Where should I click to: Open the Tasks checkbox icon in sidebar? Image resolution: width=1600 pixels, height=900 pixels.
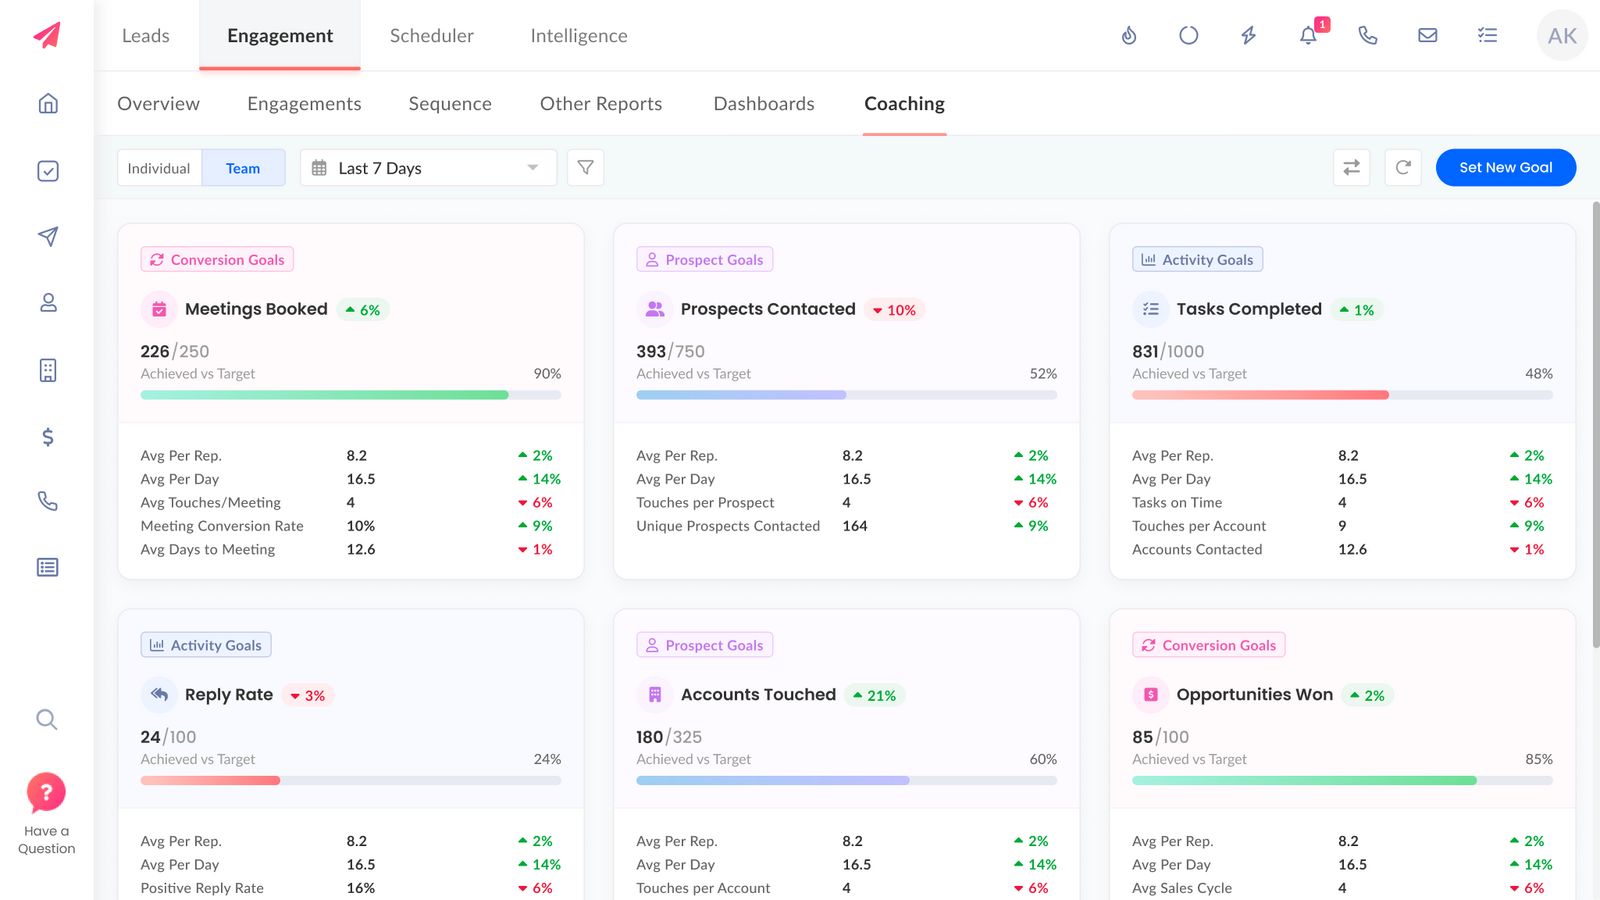[x=47, y=171]
